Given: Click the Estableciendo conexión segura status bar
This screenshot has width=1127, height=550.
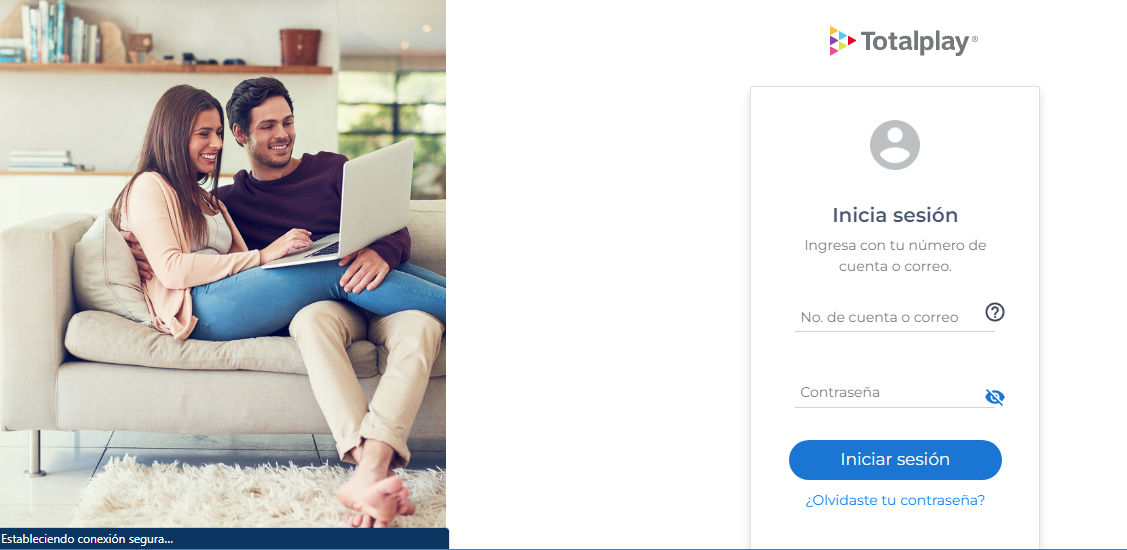Looking at the screenshot, I should tap(224, 538).
